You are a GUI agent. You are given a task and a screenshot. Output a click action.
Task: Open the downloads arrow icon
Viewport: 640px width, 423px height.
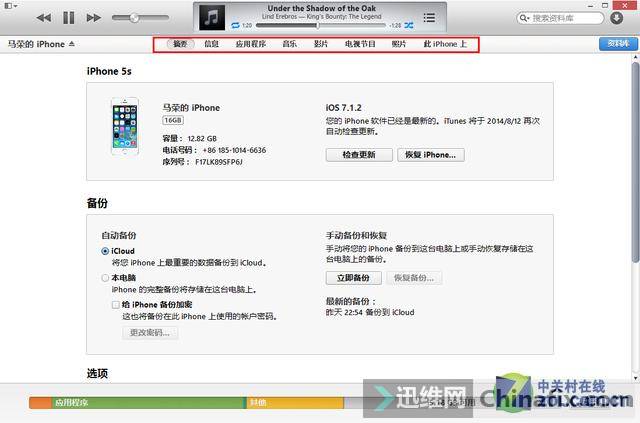(x=616, y=18)
